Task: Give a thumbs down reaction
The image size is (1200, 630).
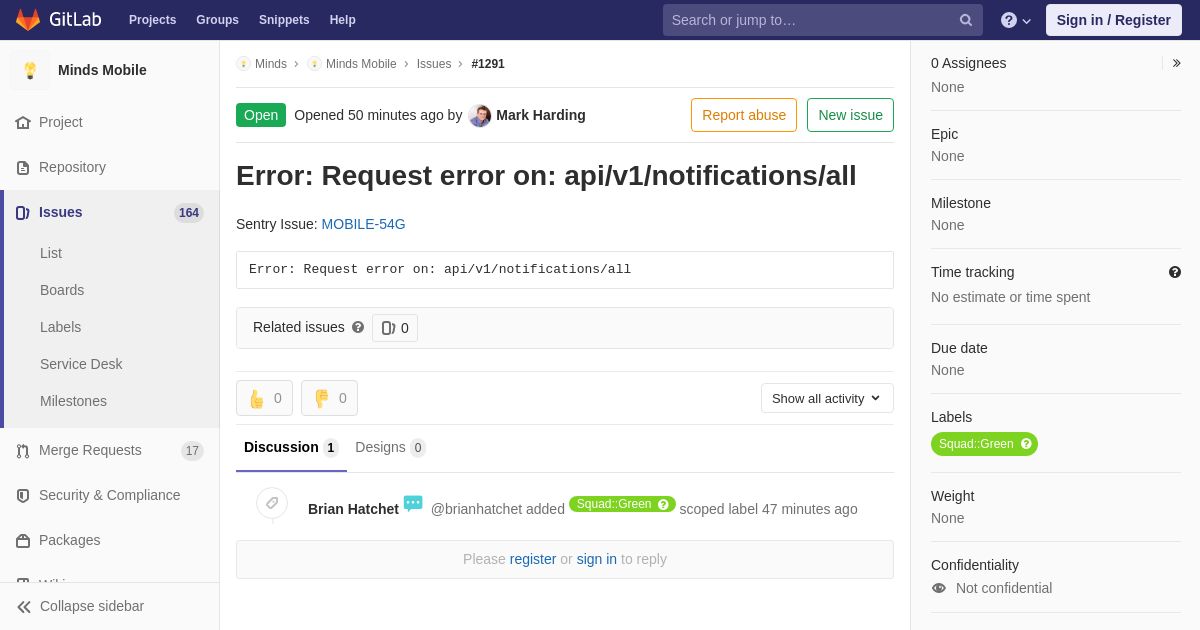Action: [329, 398]
